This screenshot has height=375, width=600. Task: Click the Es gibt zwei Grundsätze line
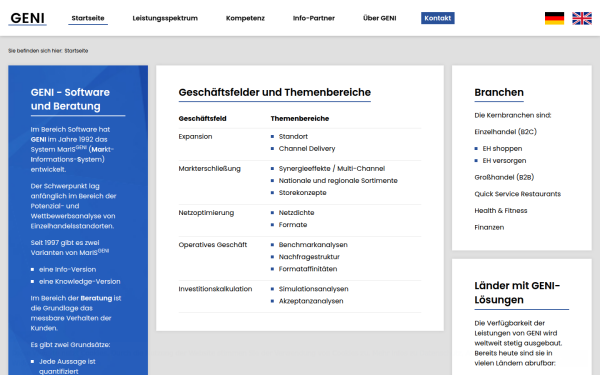(70, 345)
